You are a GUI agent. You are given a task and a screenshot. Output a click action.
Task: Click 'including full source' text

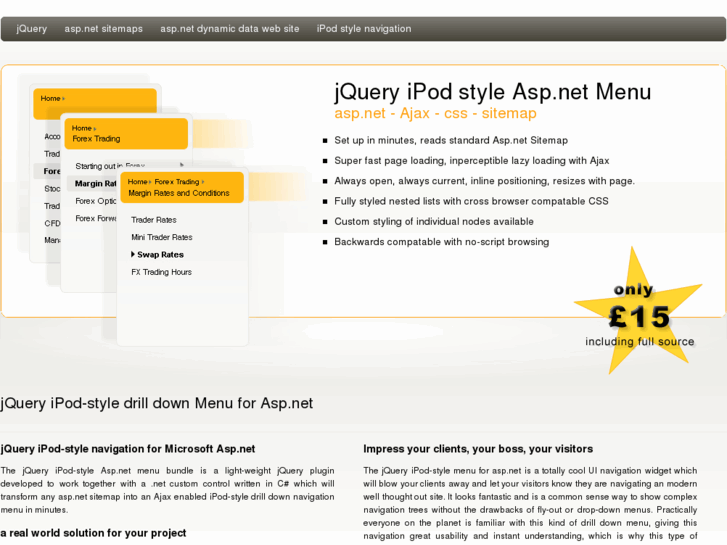[x=639, y=342]
